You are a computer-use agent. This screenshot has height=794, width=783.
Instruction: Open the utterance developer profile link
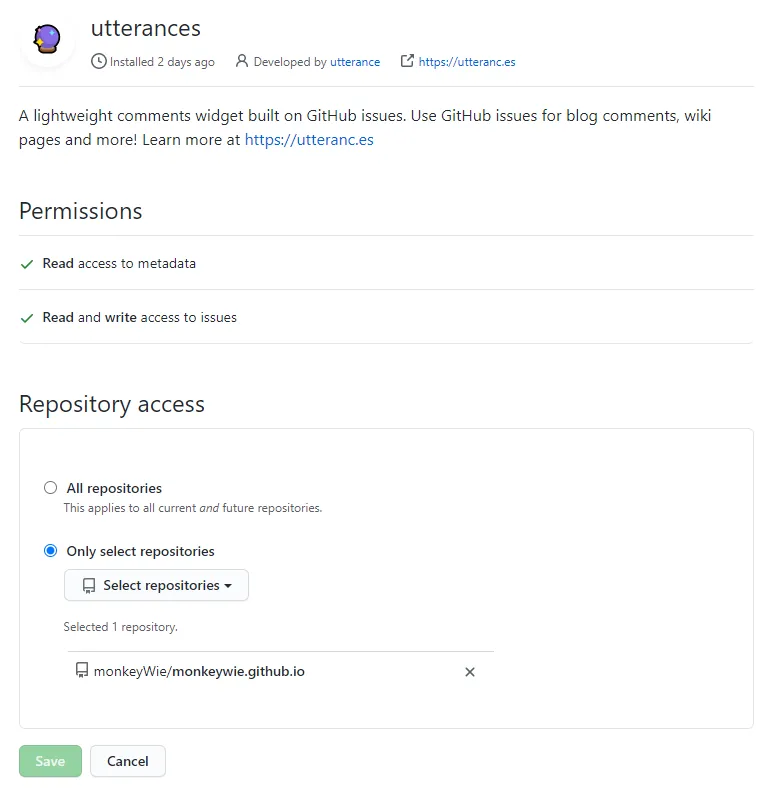tap(355, 62)
